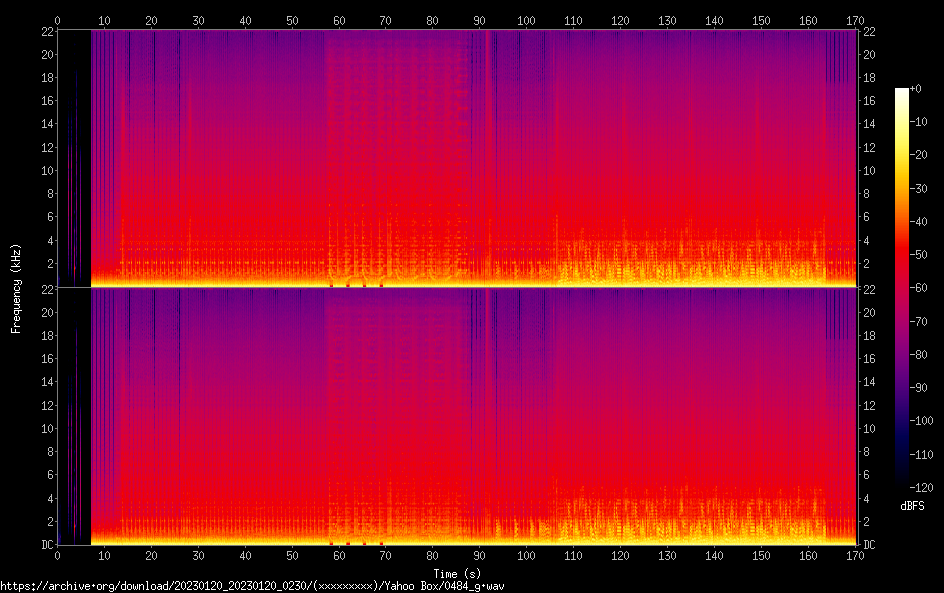
Task: Click the "Frequency (kHz)" axis label
Action: point(16,287)
